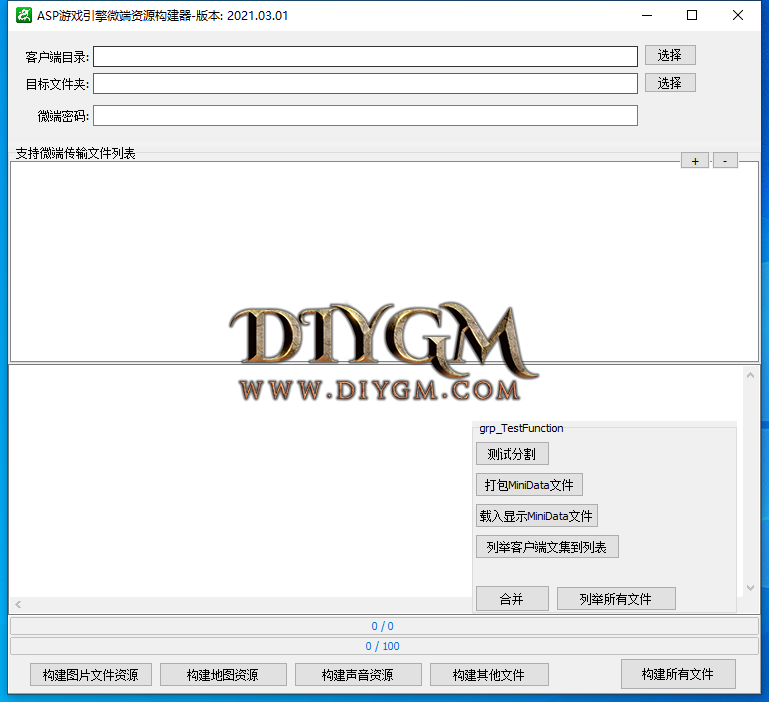Viewport: 769px width, 702px height.
Task: Click the 0 / 0 progress bar
Action: tap(384, 626)
